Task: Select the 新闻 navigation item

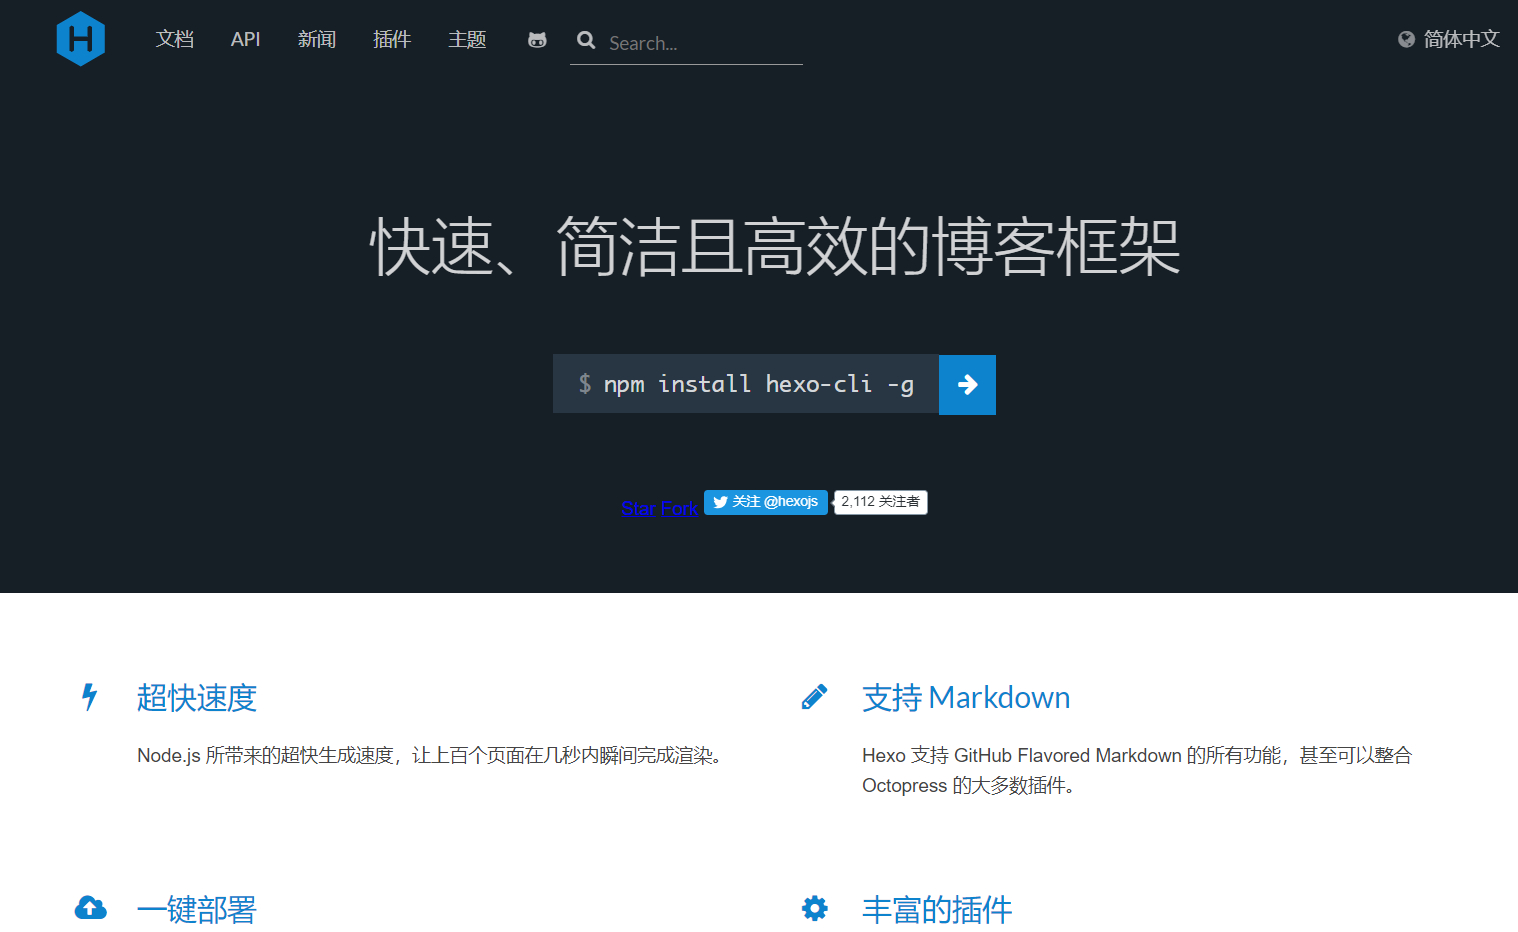Action: pyautogui.click(x=317, y=40)
